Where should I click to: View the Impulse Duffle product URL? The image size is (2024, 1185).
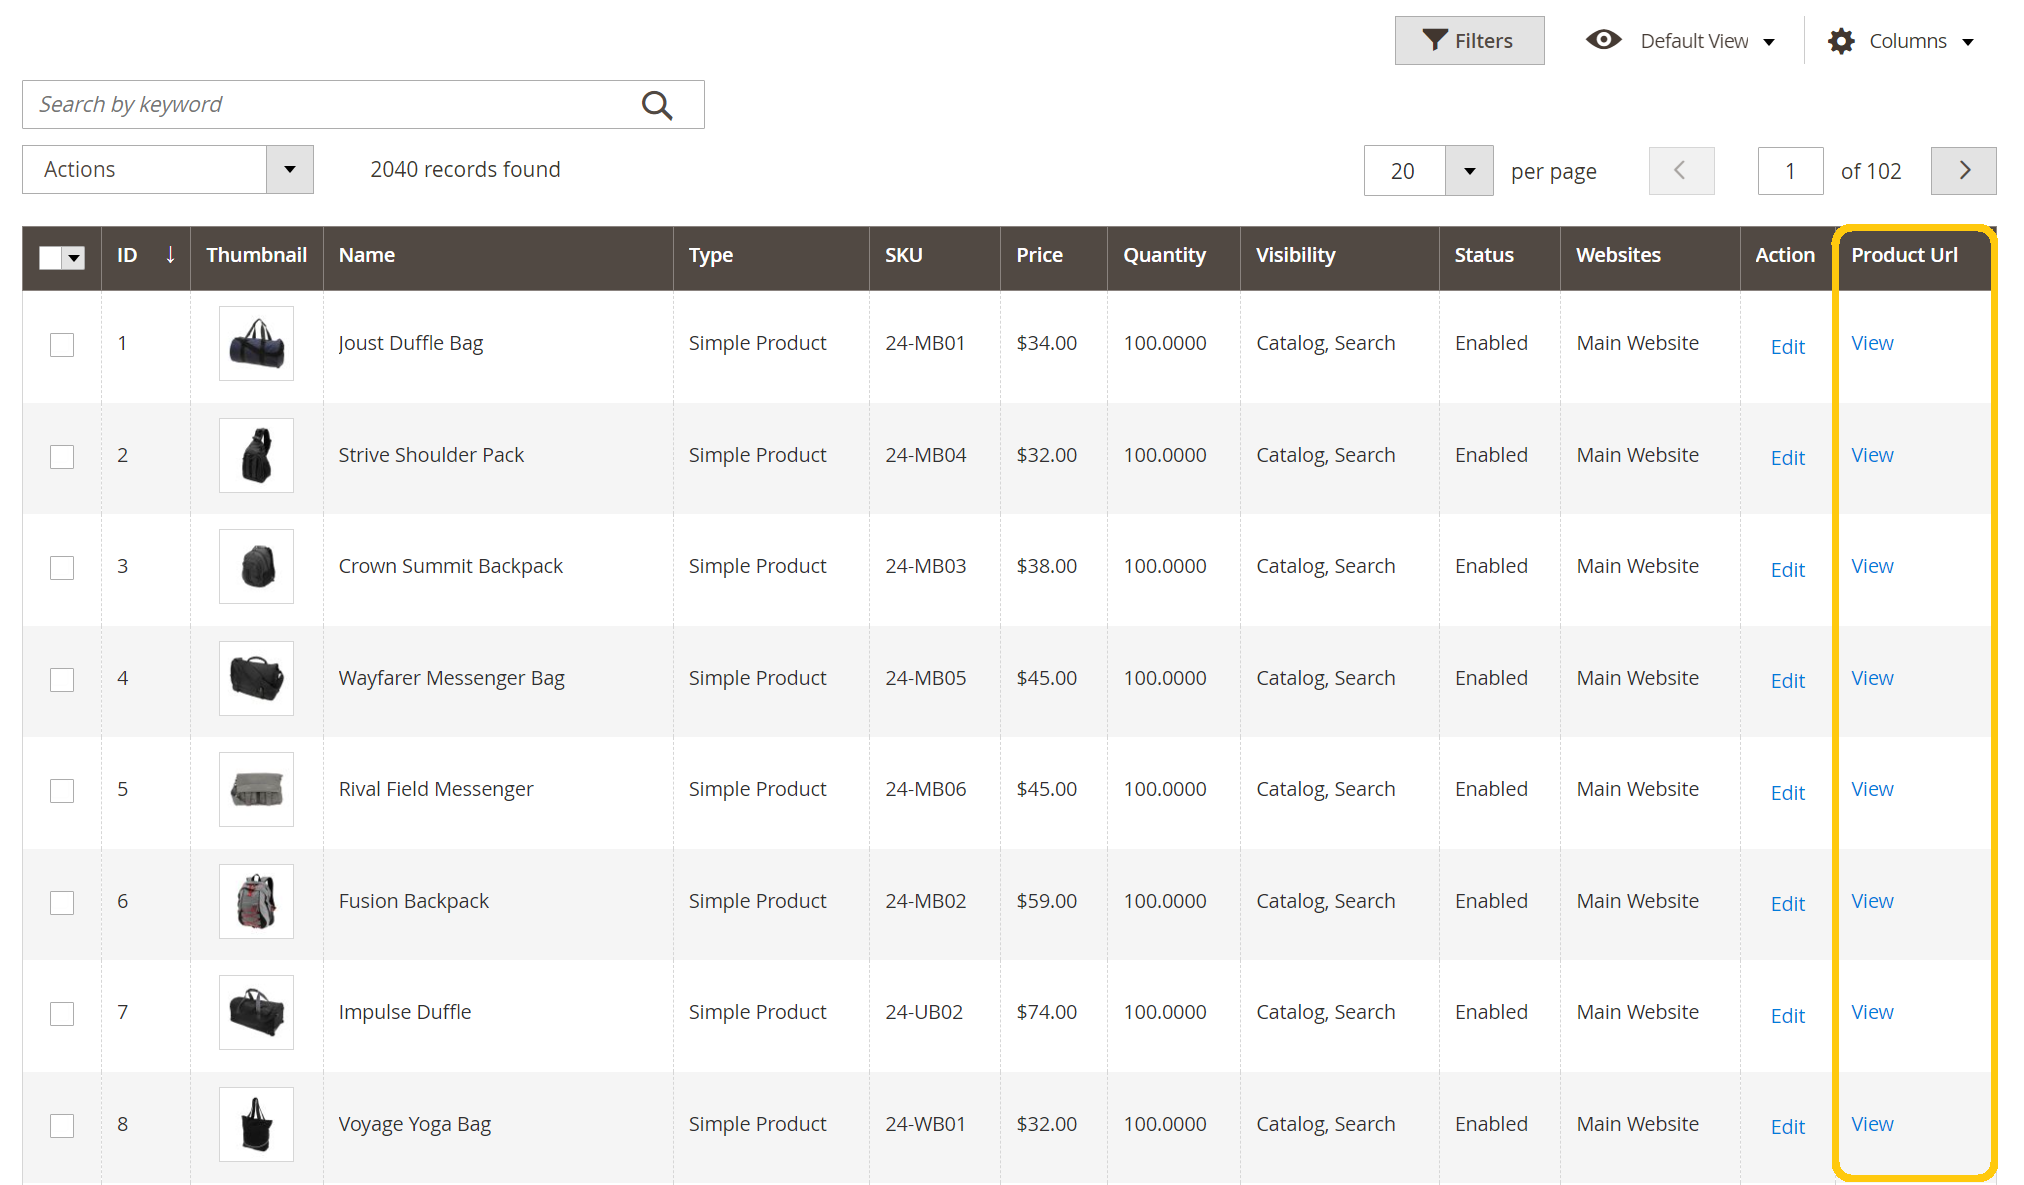[1871, 1012]
